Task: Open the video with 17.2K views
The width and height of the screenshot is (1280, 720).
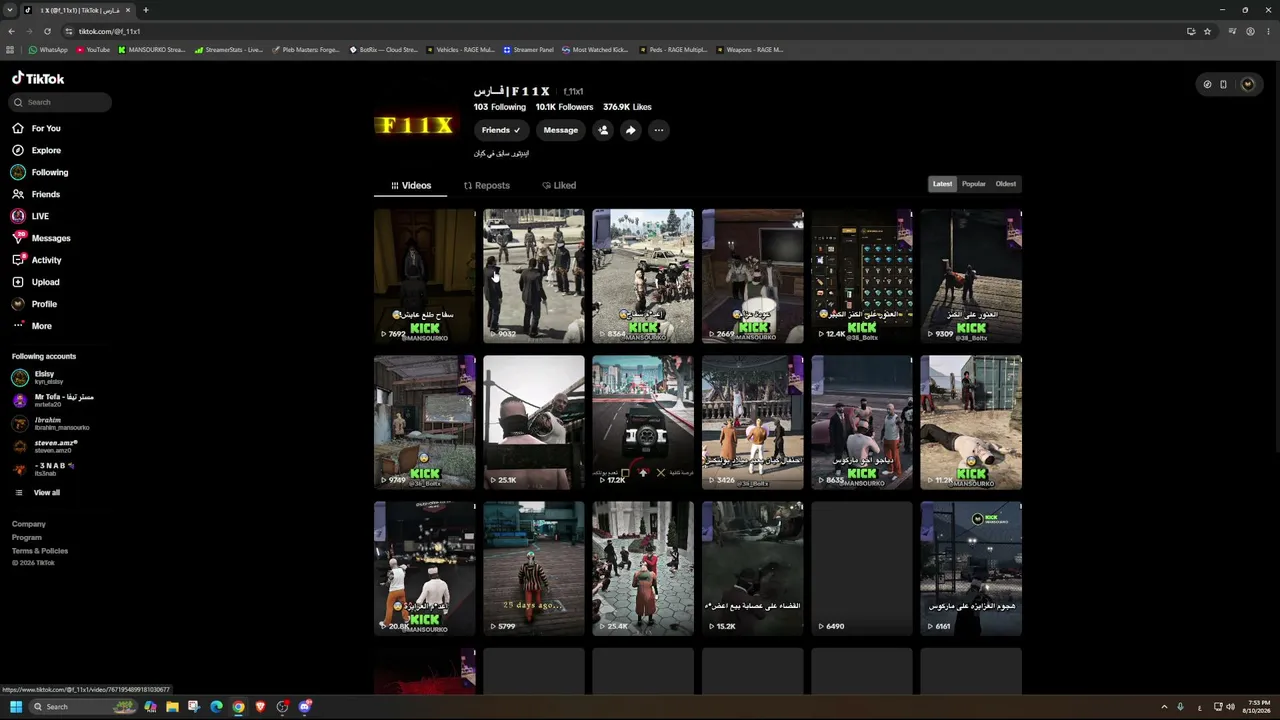Action: pyautogui.click(x=643, y=422)
